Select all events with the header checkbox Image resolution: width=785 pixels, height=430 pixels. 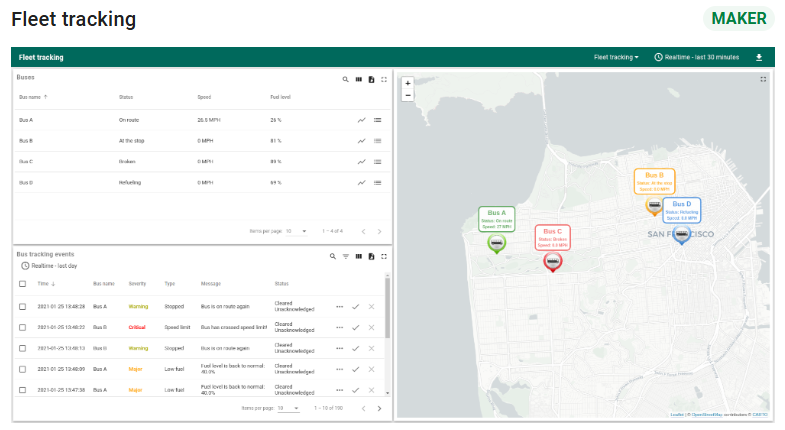click(x=22, y=284)
